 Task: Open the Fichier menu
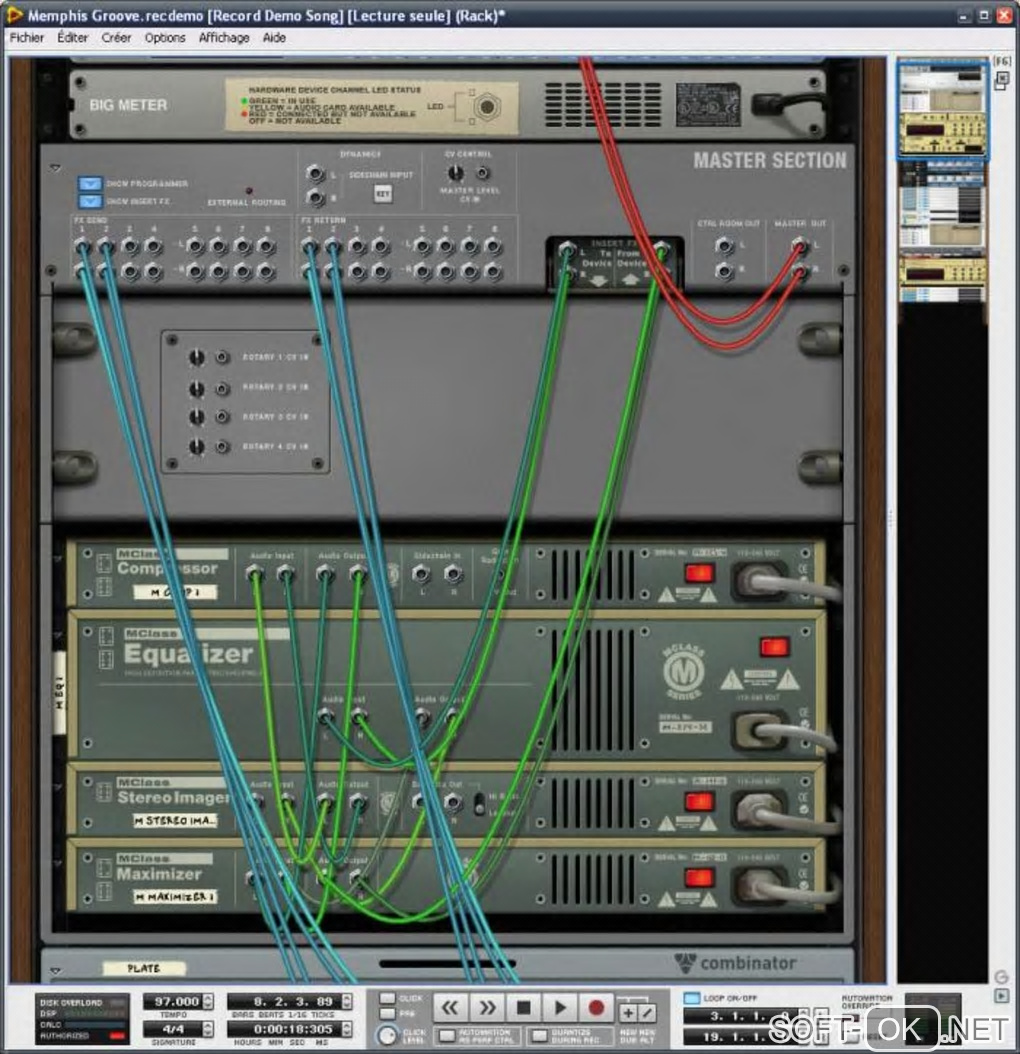[x=27, y=38]
